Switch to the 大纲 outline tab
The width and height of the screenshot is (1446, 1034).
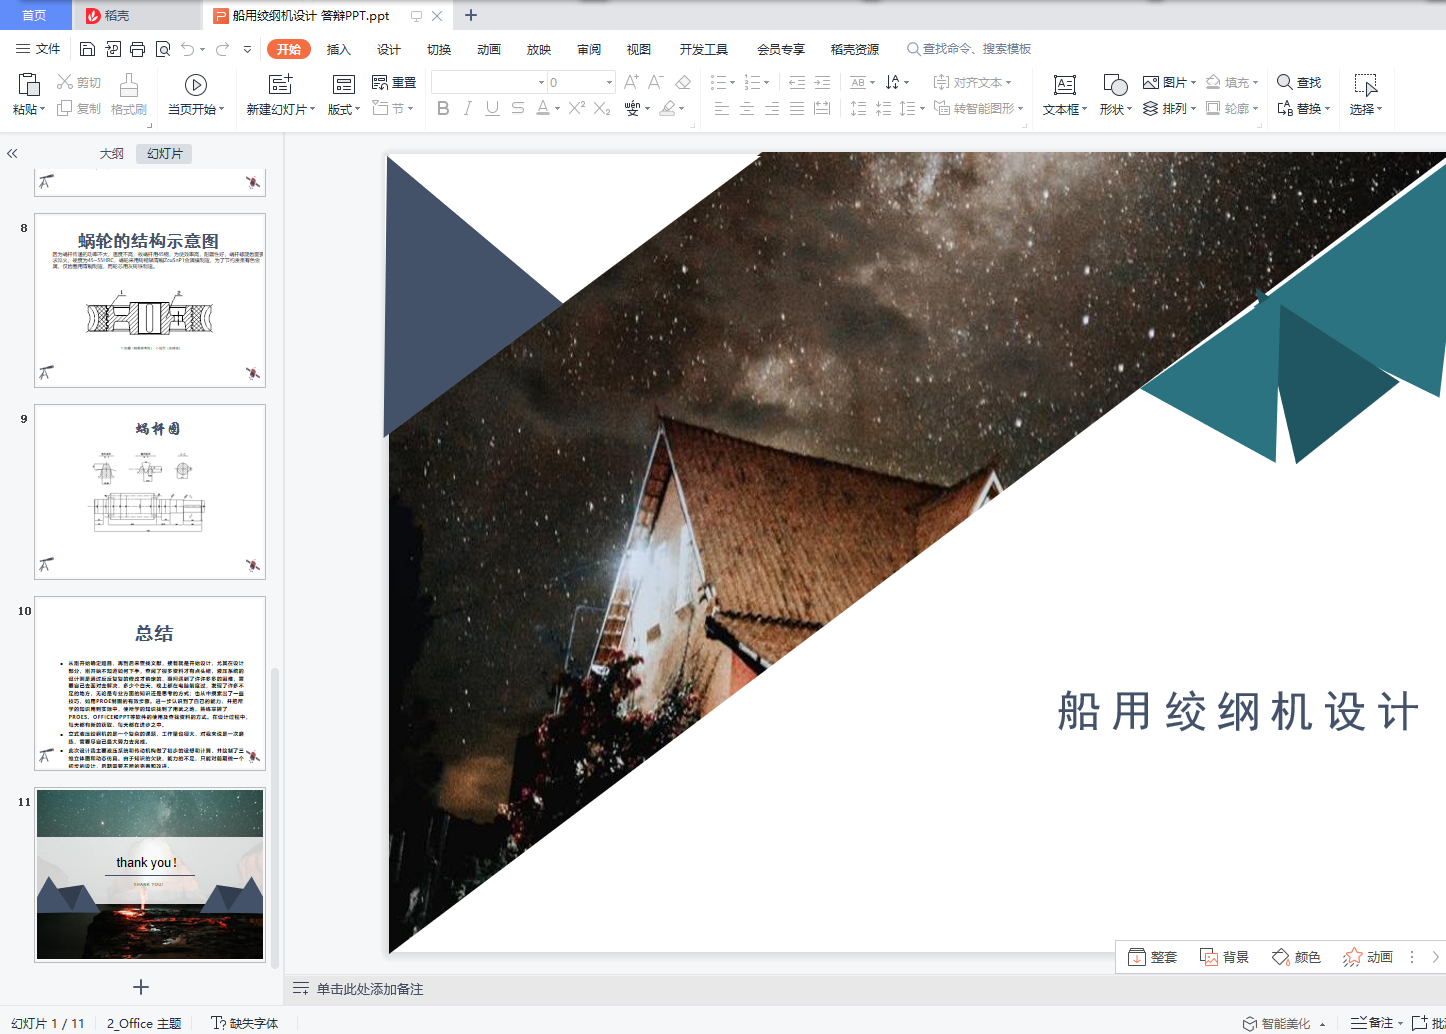tap(112, 153)
